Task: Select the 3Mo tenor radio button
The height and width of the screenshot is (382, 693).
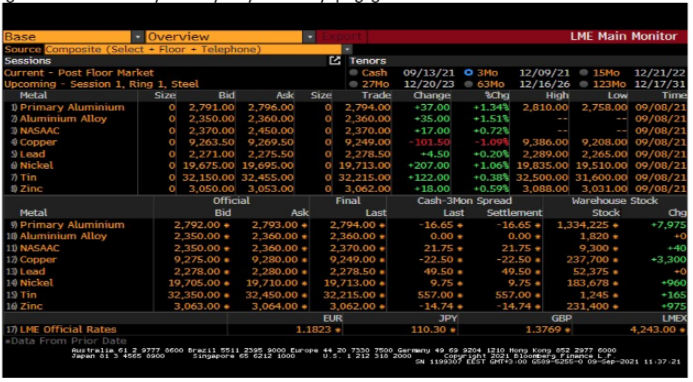Action: pos(468,73)
